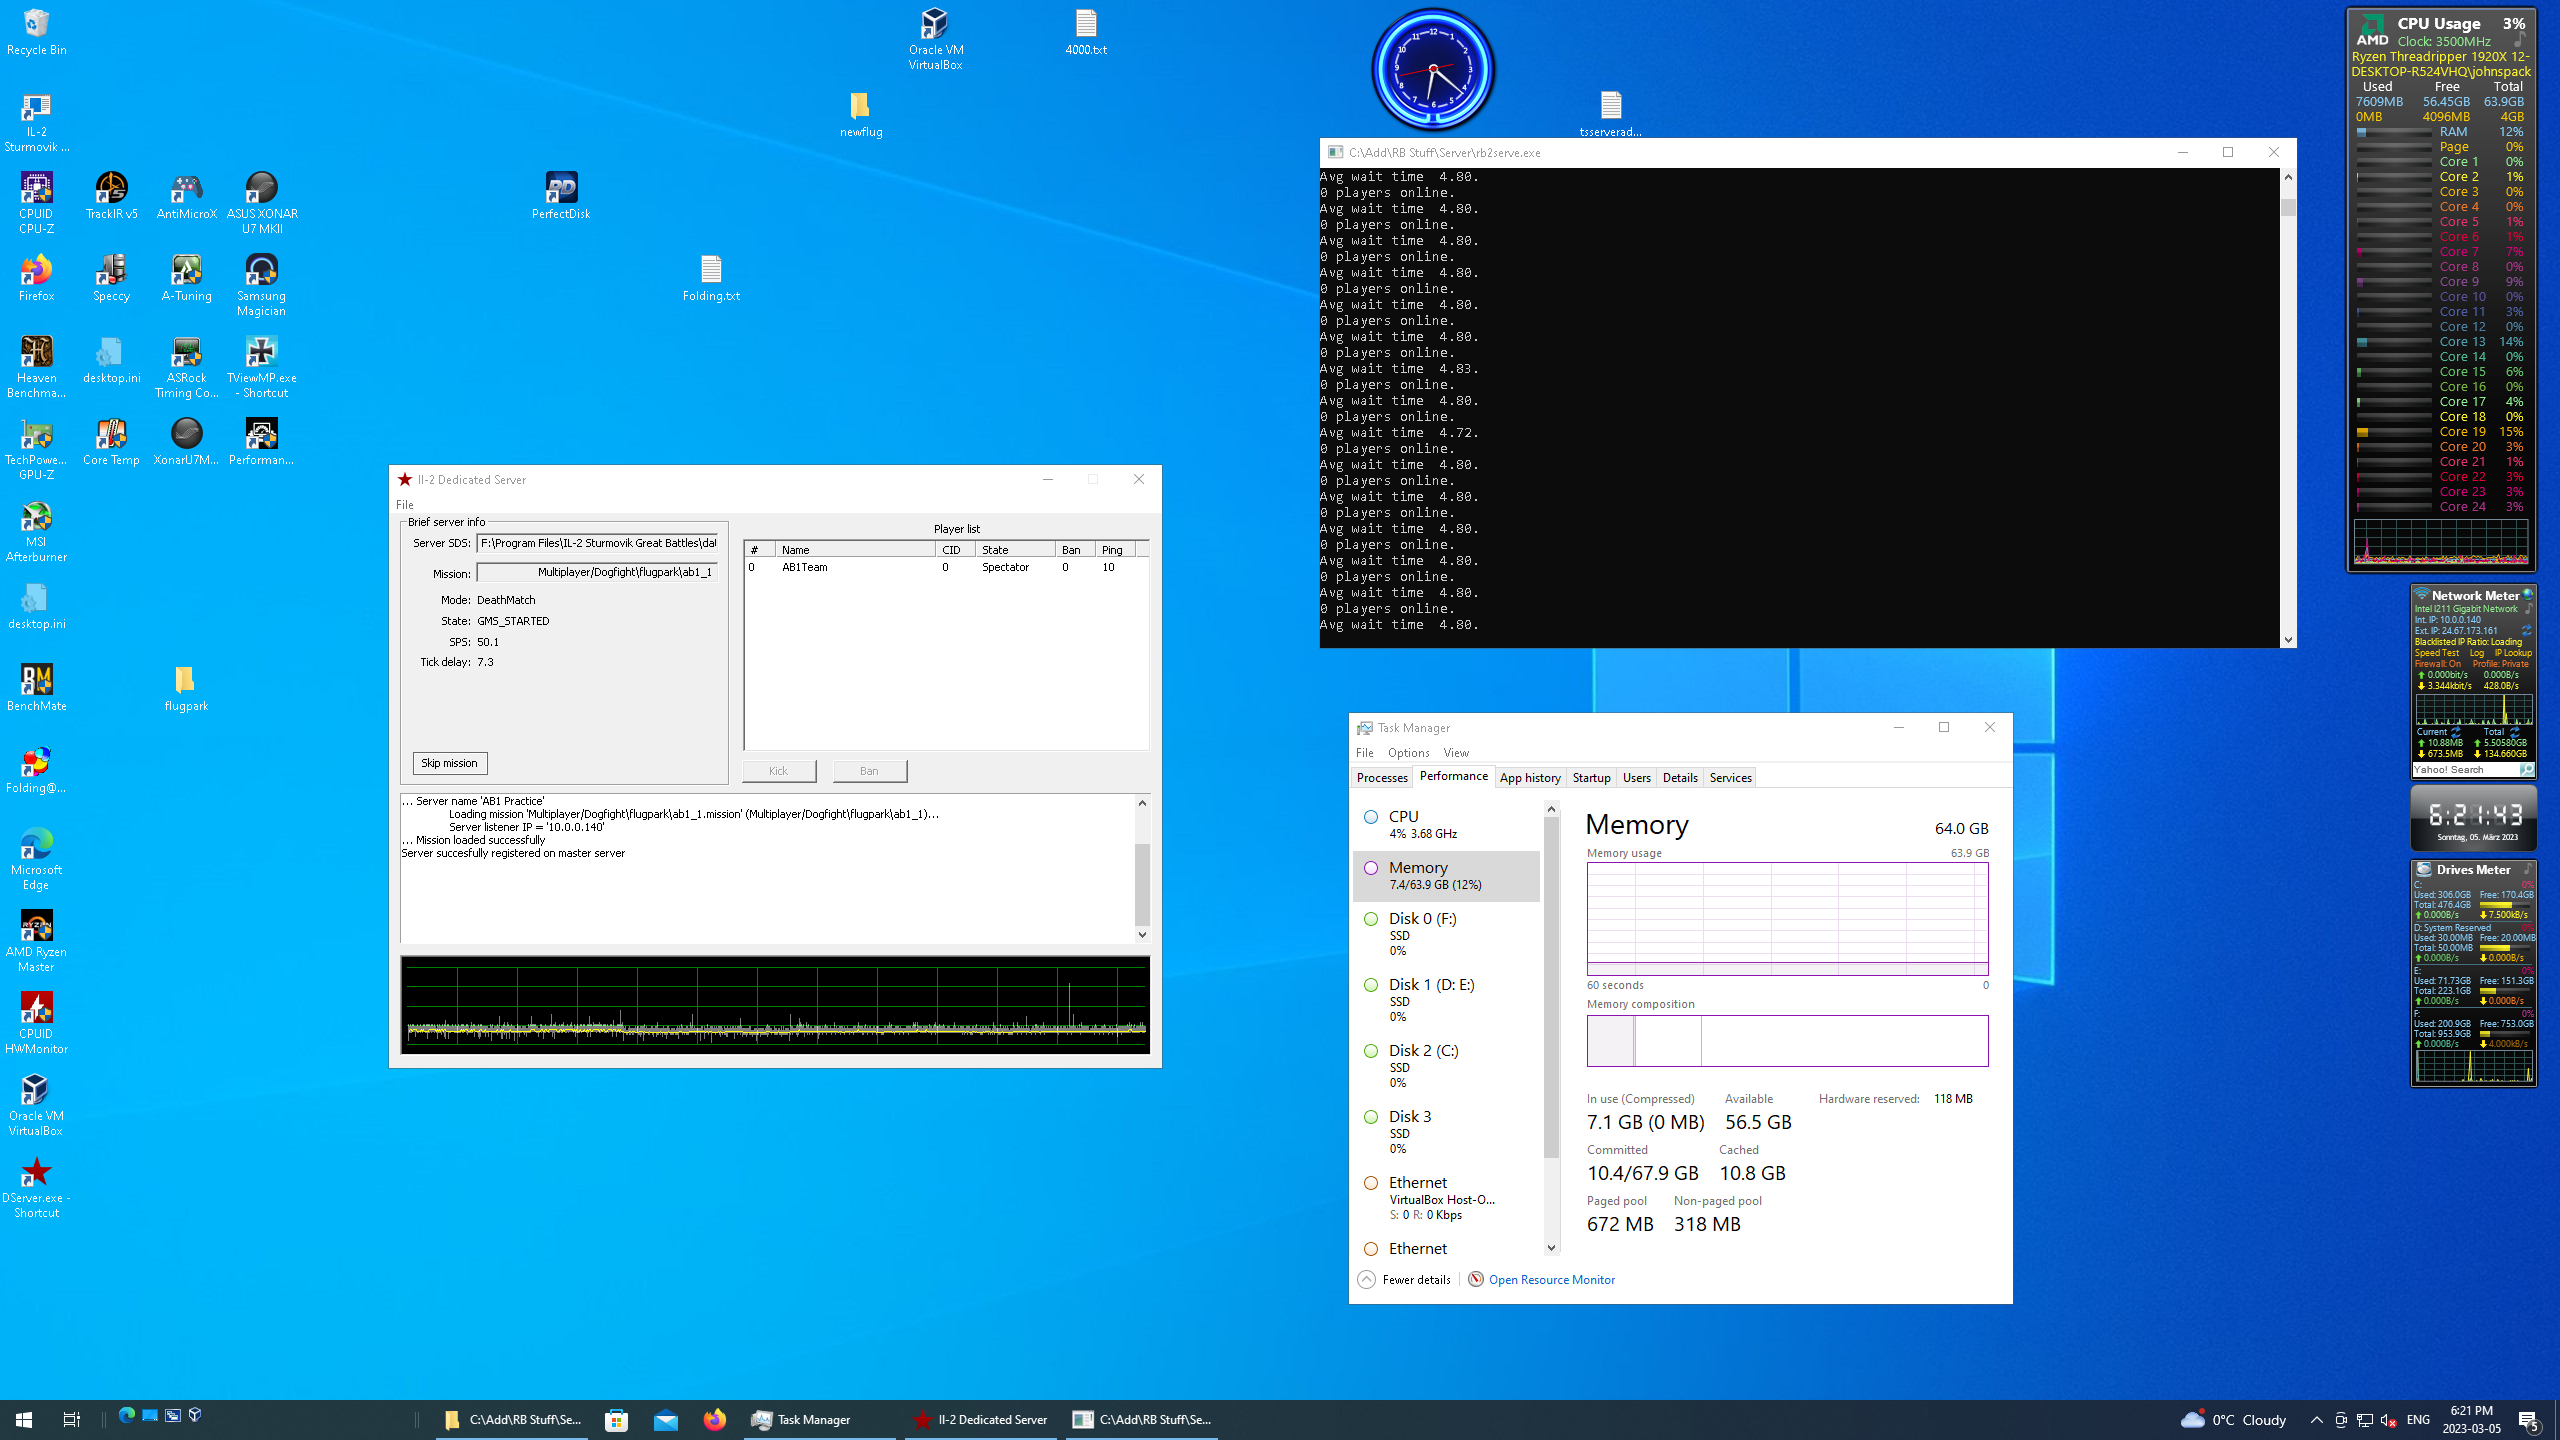Open Firefox from the taskbar
This screenshot has width=2560, height=1440.
click(x=714, y=1419)
